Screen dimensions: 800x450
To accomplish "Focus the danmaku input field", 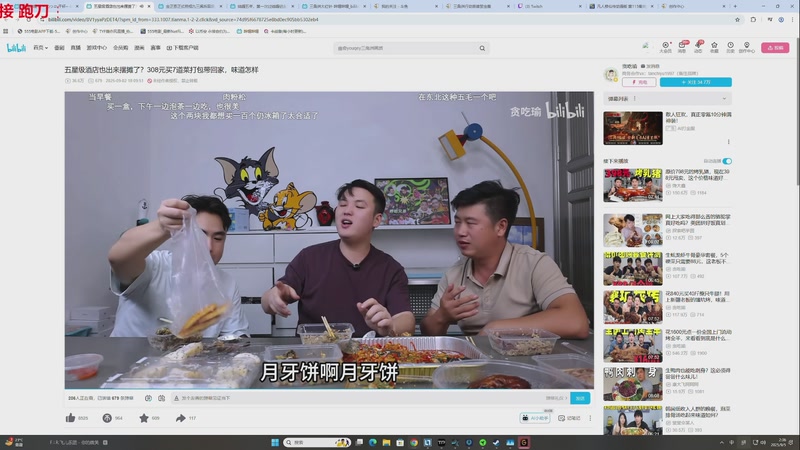I will point(357,398).
